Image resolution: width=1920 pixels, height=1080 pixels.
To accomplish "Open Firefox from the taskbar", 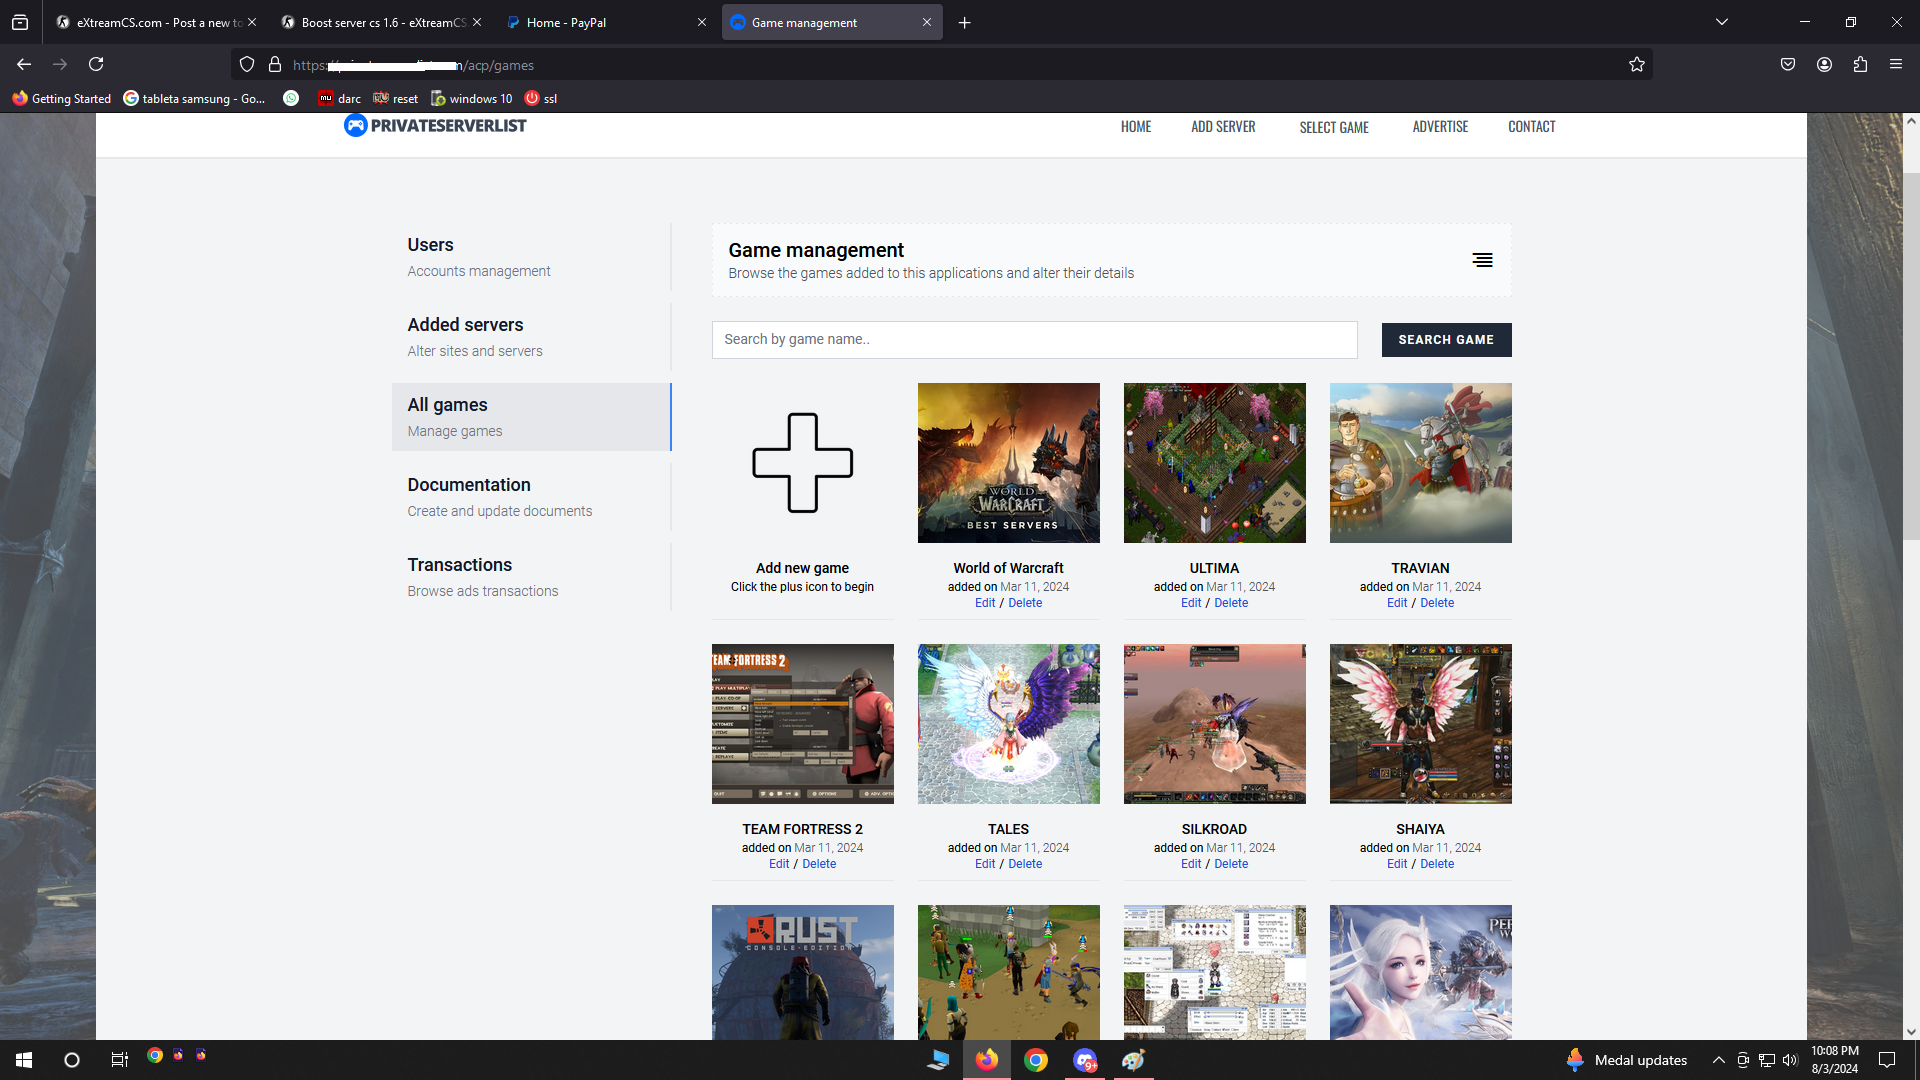I will click(x=987, y=1060).
